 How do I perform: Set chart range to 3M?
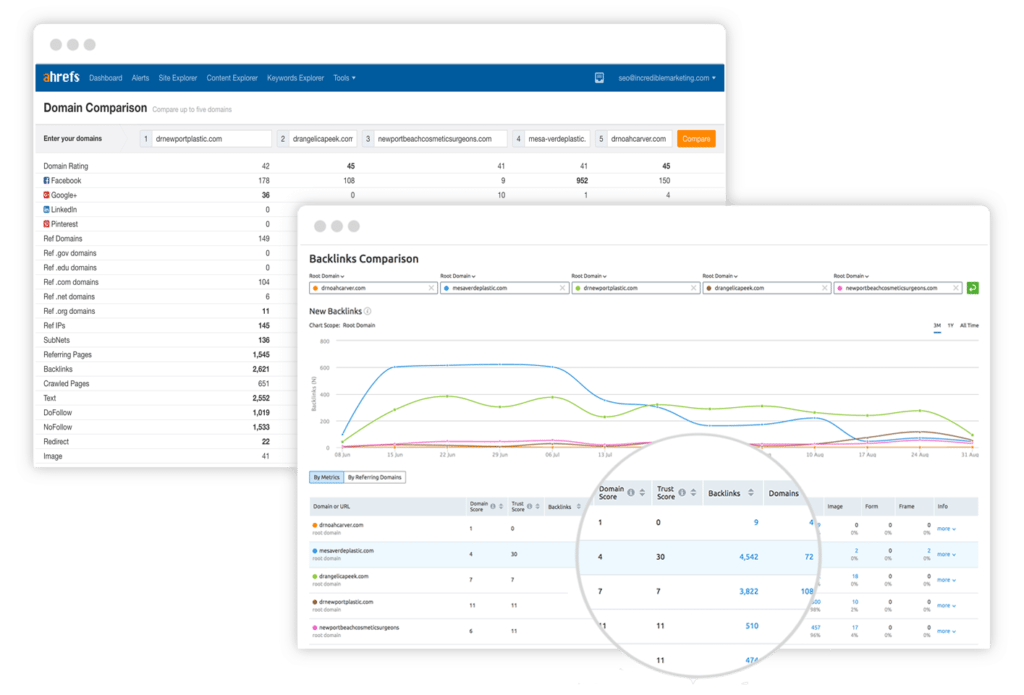coord(937,325)
